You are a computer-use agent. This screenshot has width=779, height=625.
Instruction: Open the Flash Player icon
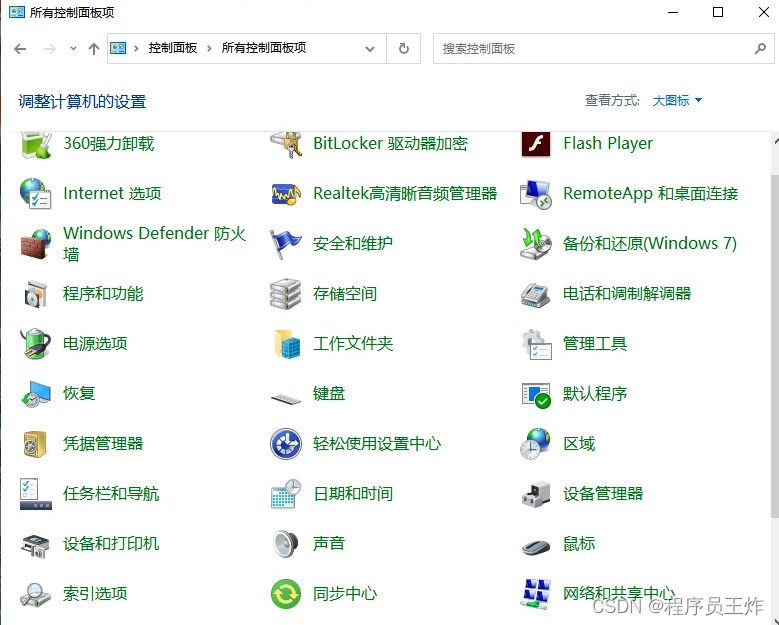tap(536, 144)
